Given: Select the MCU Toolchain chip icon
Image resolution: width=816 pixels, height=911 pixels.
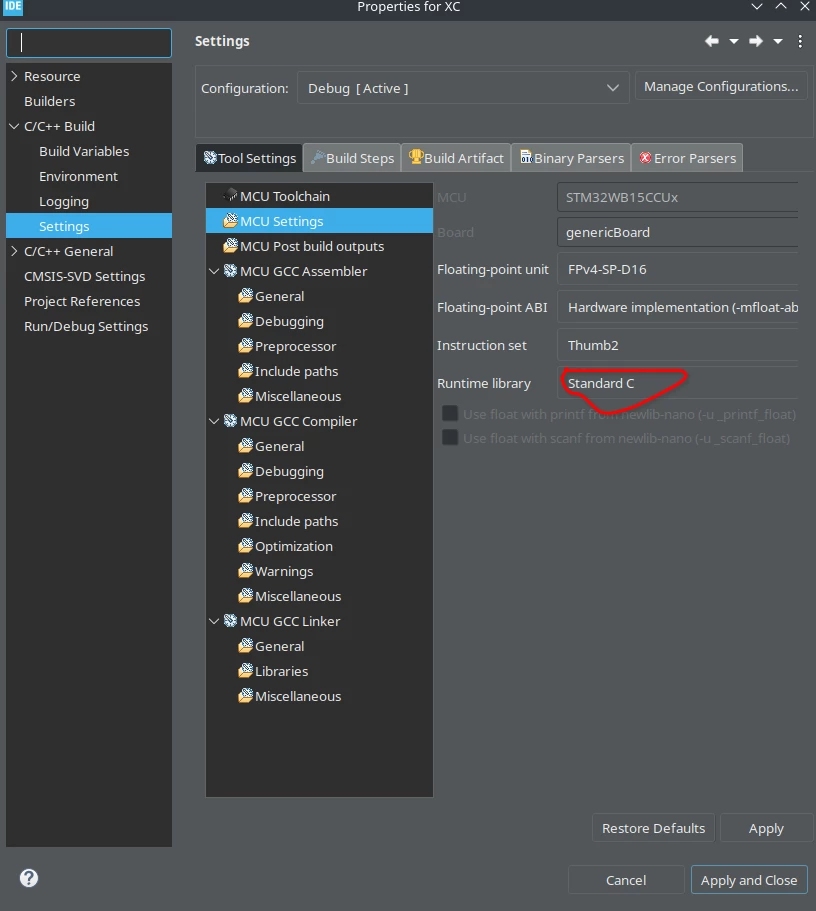Looking at the screenshot, I should [231, 195].
